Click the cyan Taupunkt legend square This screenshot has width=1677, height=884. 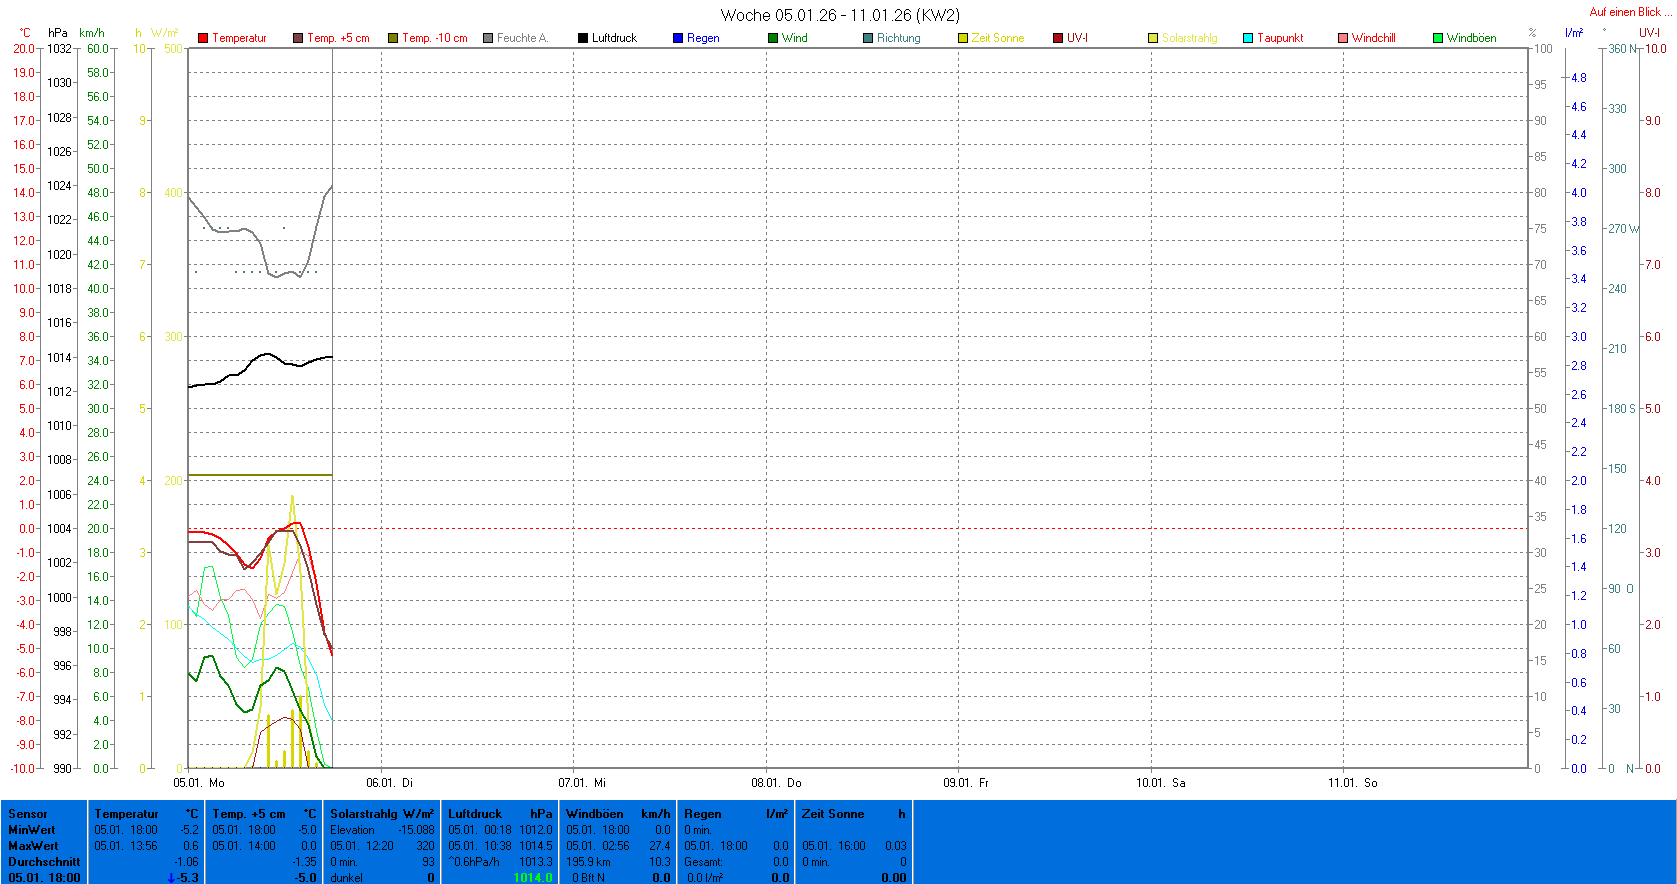coord(1248,38)
